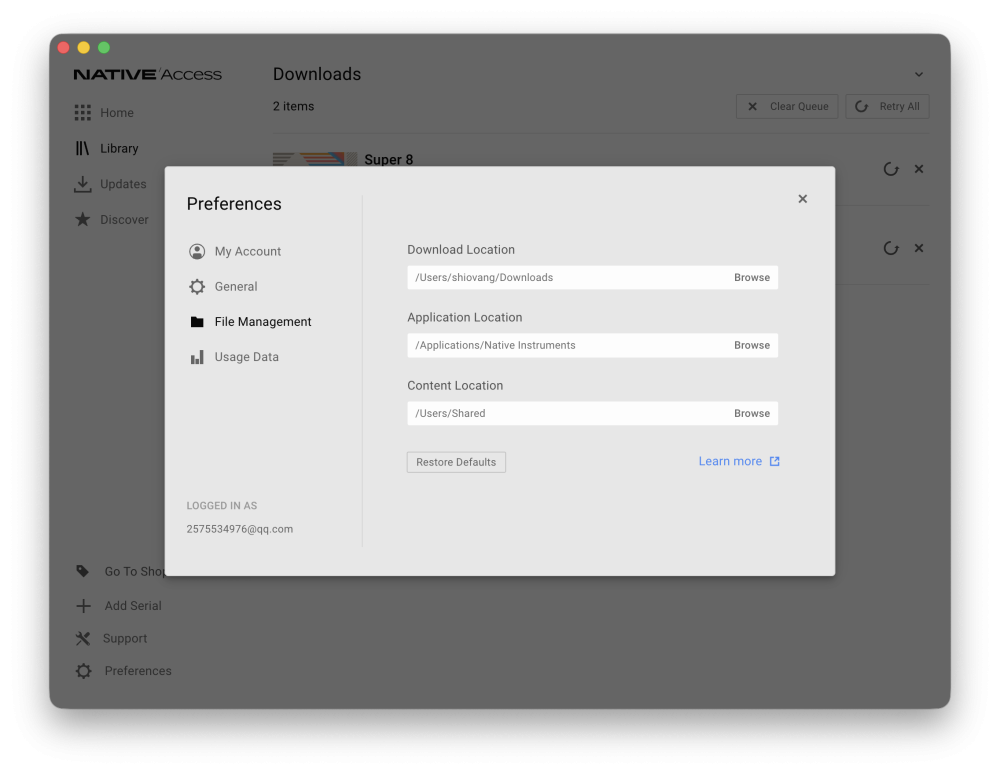Click the Discover star icon
The height and width of the screenshot is (774, 1000).
(x=82, y=219)
